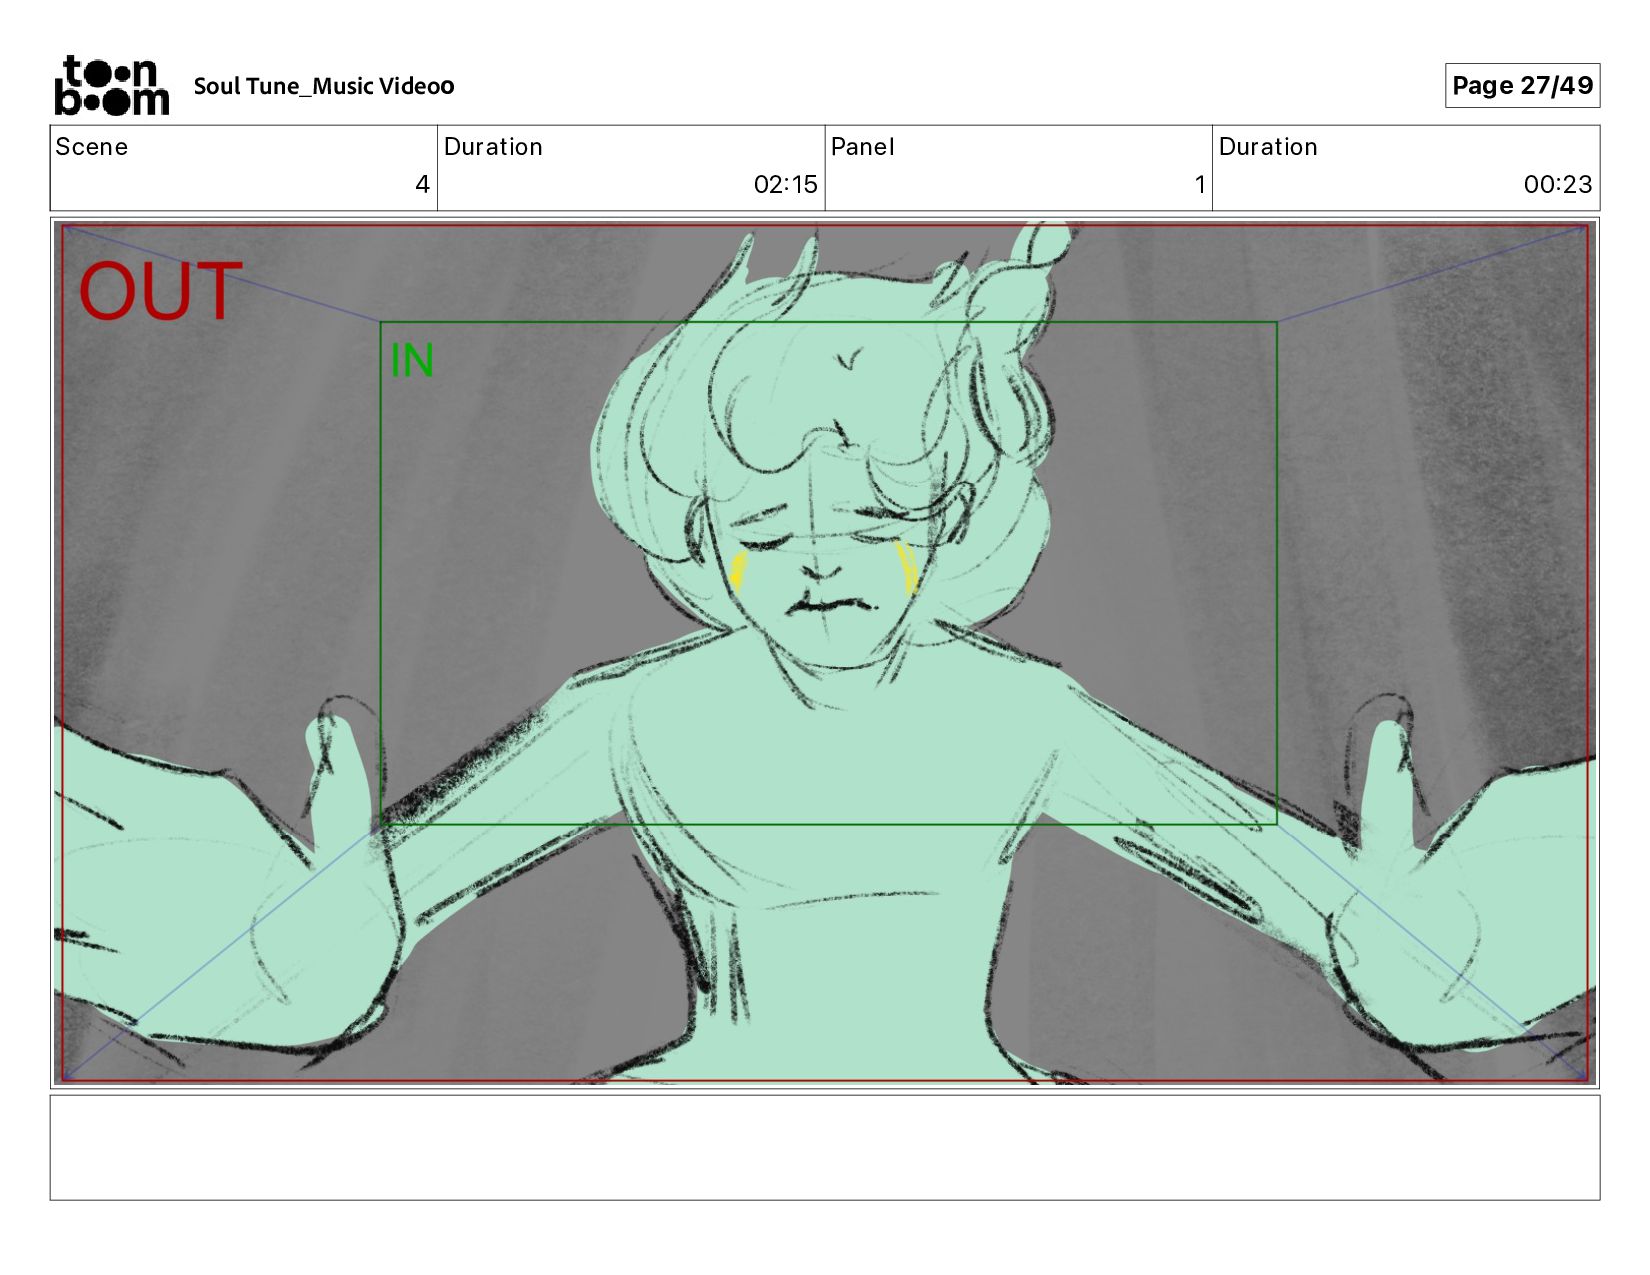The height and width of the screenshot is (1275, 1650).
Task: Select the scene duration value '02:15'
Action: coord(785,184)
